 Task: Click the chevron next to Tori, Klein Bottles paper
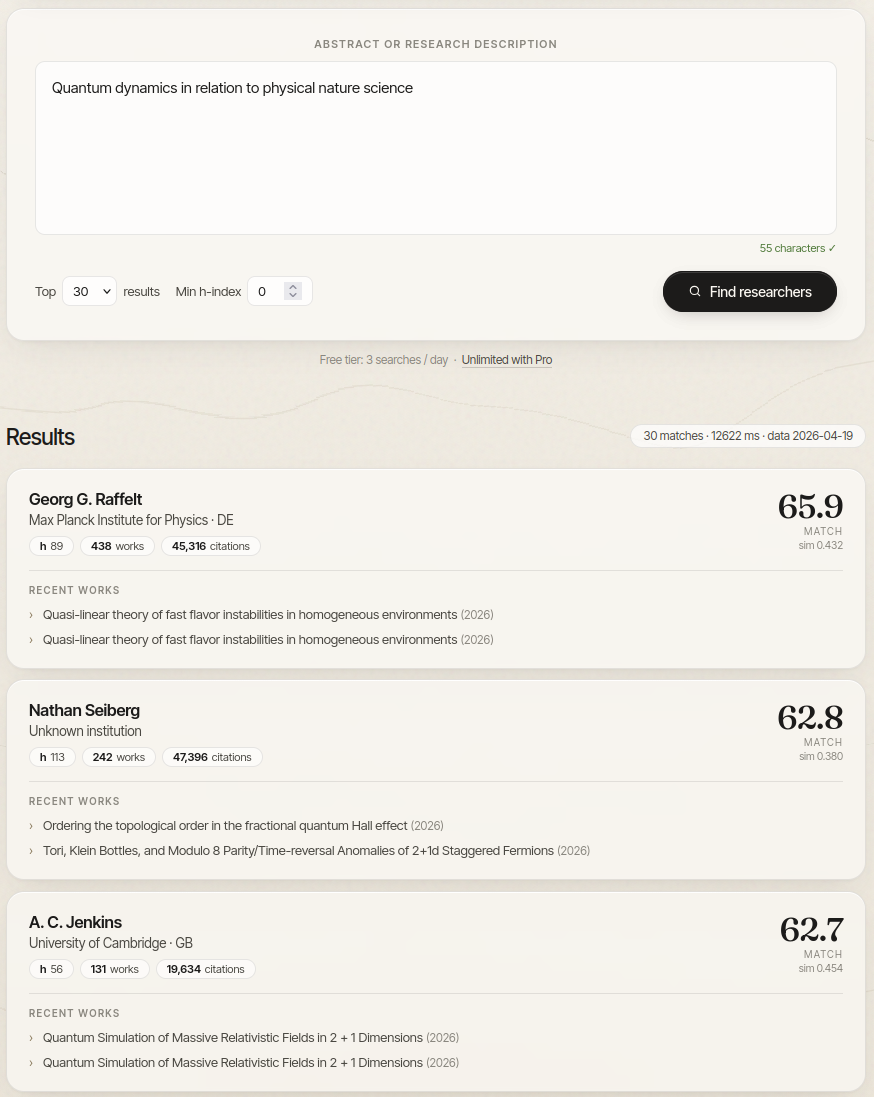coord(32,850)
